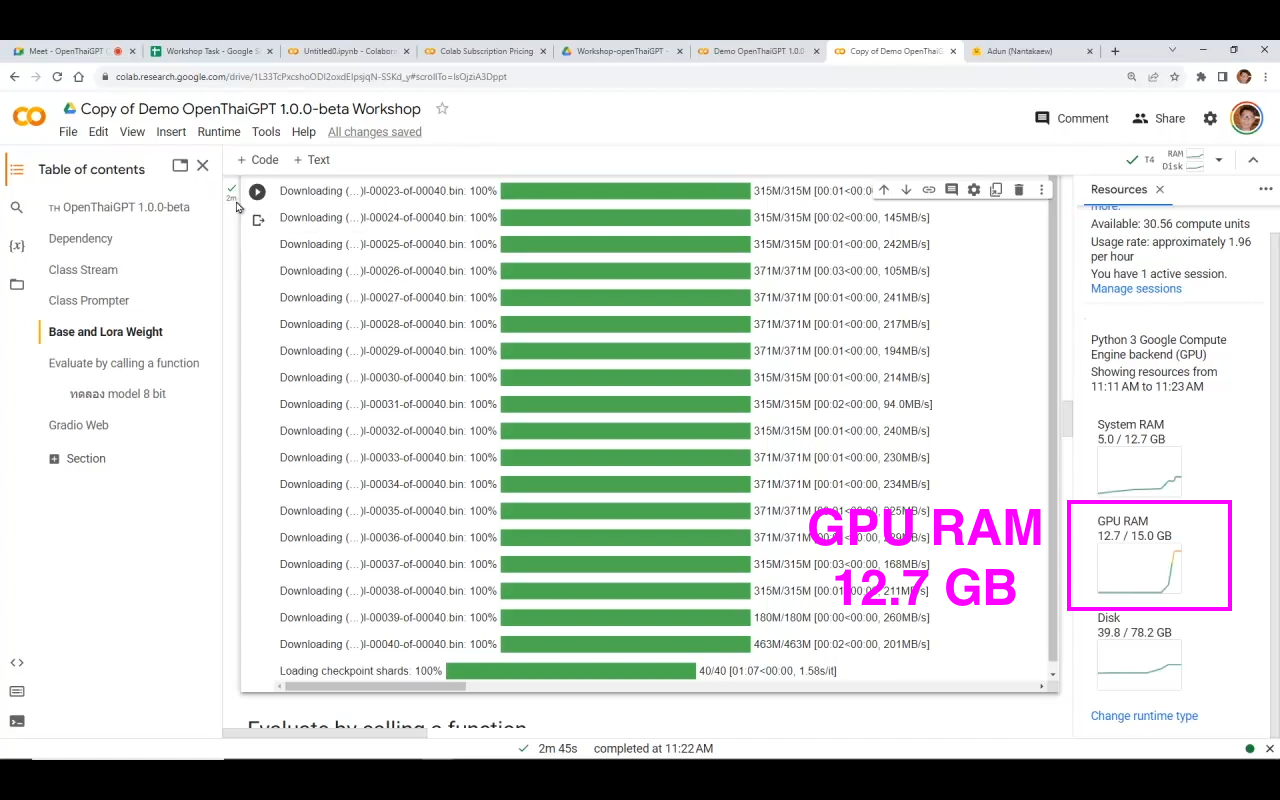
Task: Open the Terminal icon in sidebar
Action: point(16,721)
